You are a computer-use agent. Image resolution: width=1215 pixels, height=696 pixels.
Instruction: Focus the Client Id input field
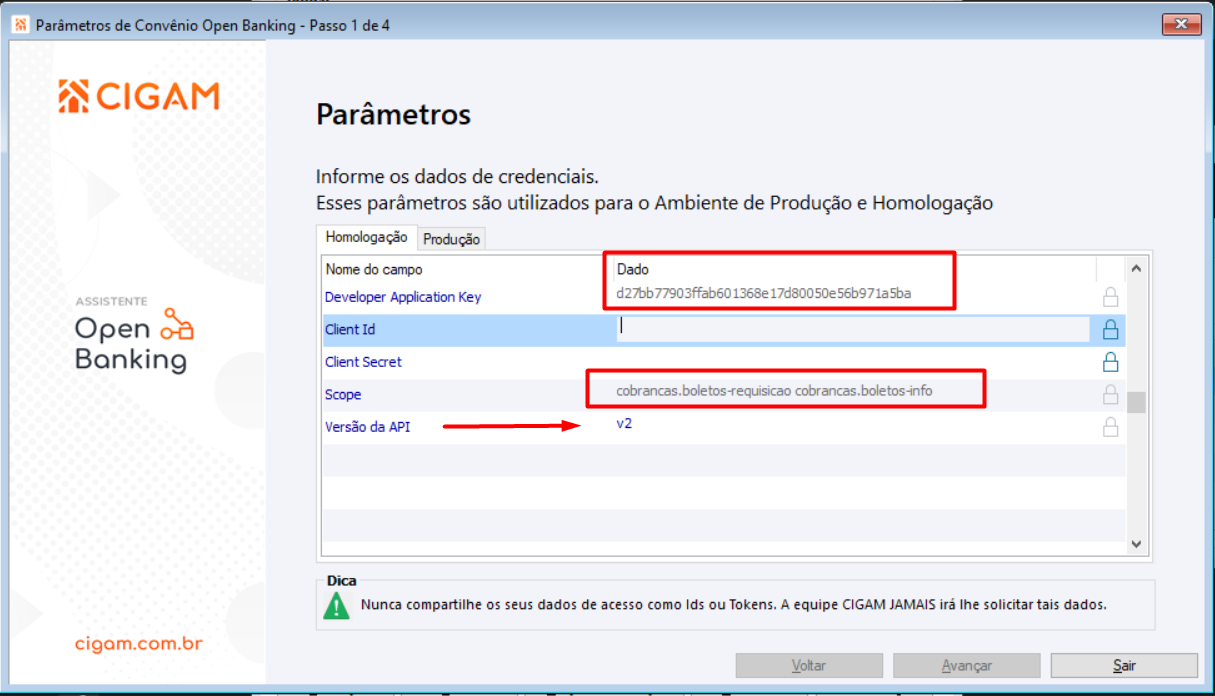point(853,329)
